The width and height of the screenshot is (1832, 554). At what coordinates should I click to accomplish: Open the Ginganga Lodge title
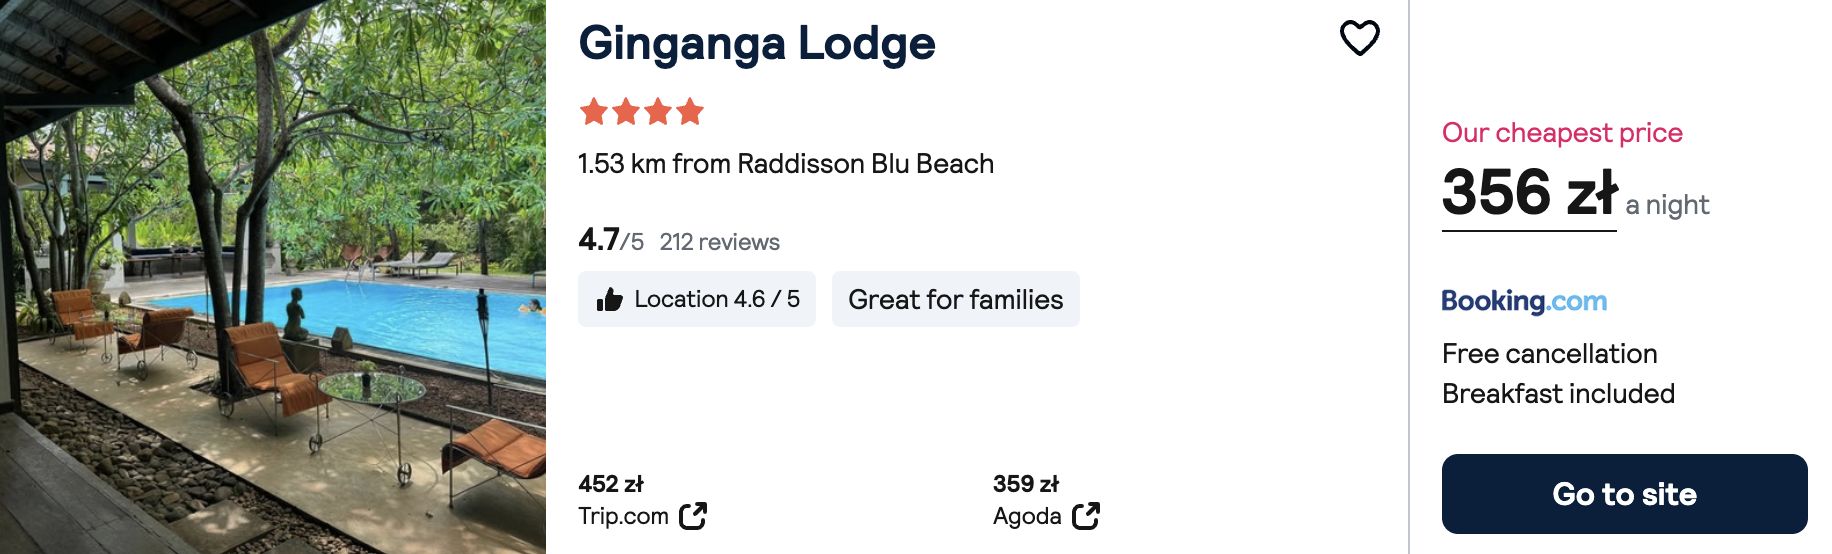click(x=757, y=43)
